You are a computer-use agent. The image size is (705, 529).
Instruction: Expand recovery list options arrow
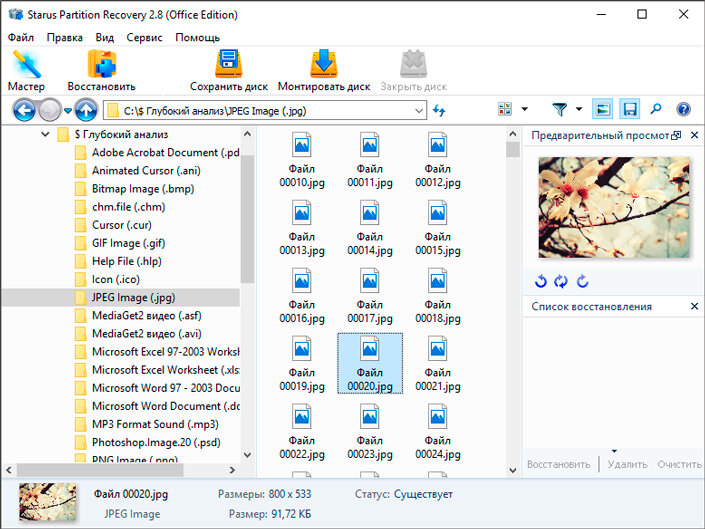614,451
